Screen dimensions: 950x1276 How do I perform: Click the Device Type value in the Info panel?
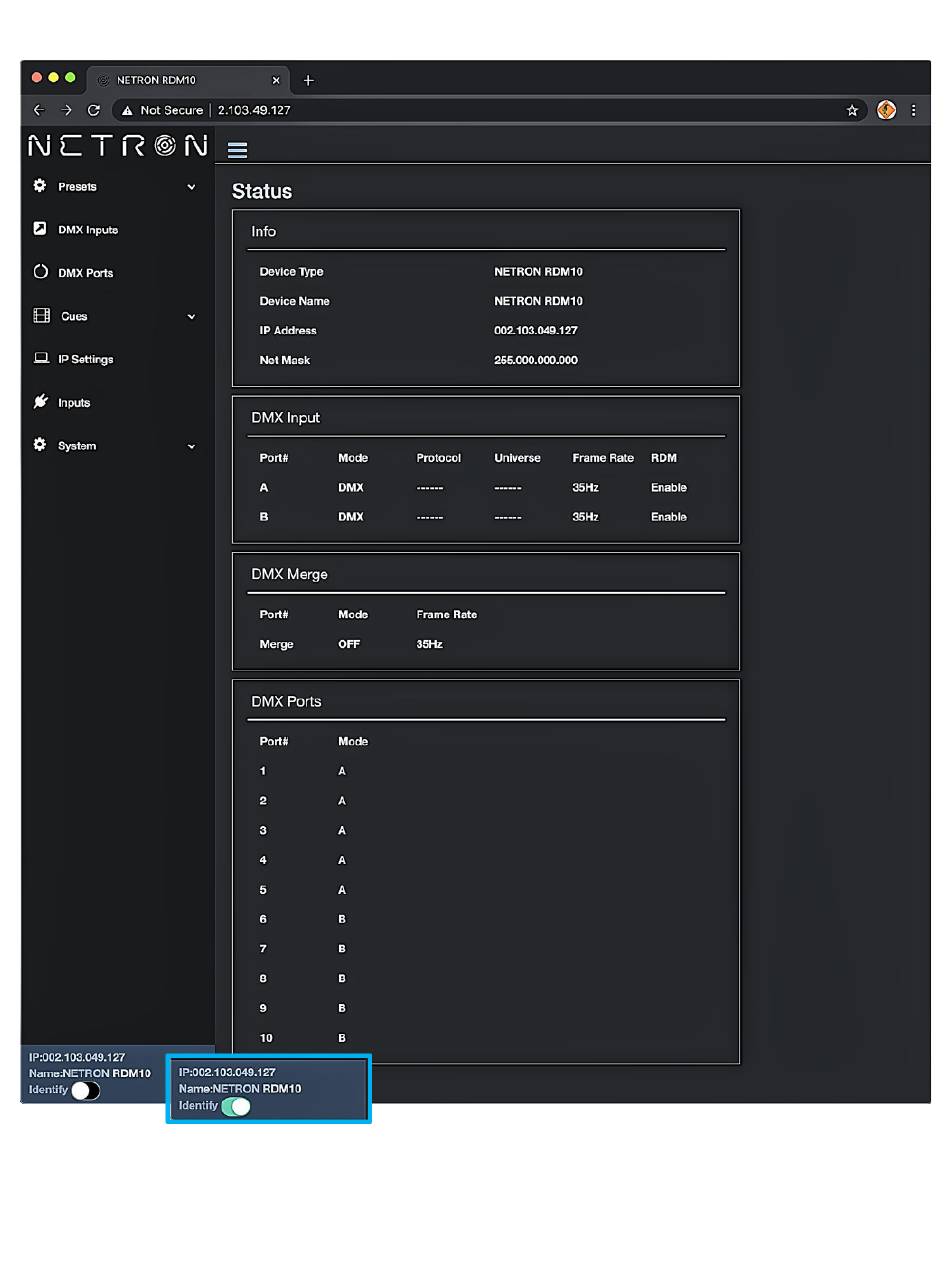pyautogui.click(x=538, y=271)
